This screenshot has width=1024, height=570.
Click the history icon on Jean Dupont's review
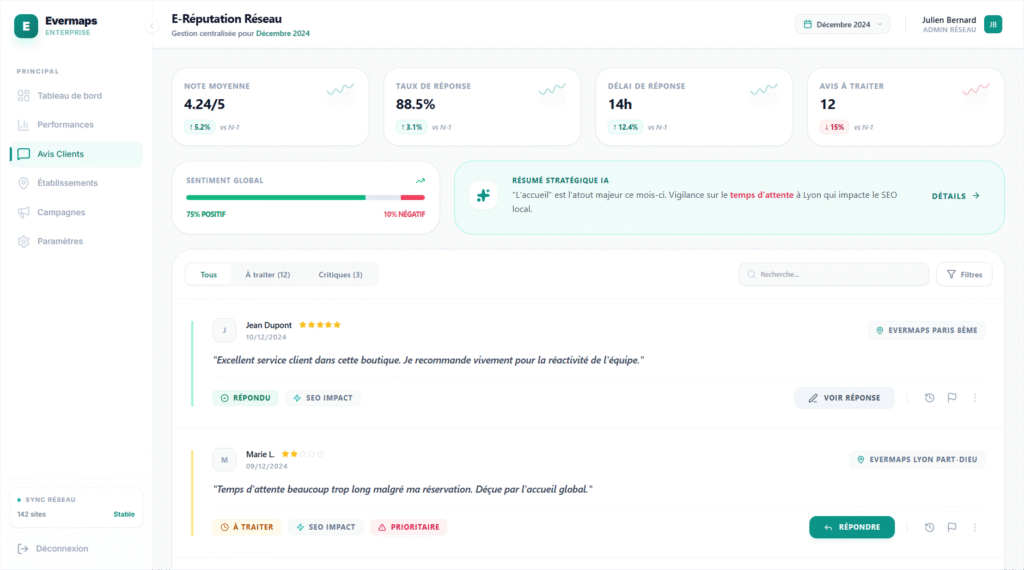click(x=929, y=398)
